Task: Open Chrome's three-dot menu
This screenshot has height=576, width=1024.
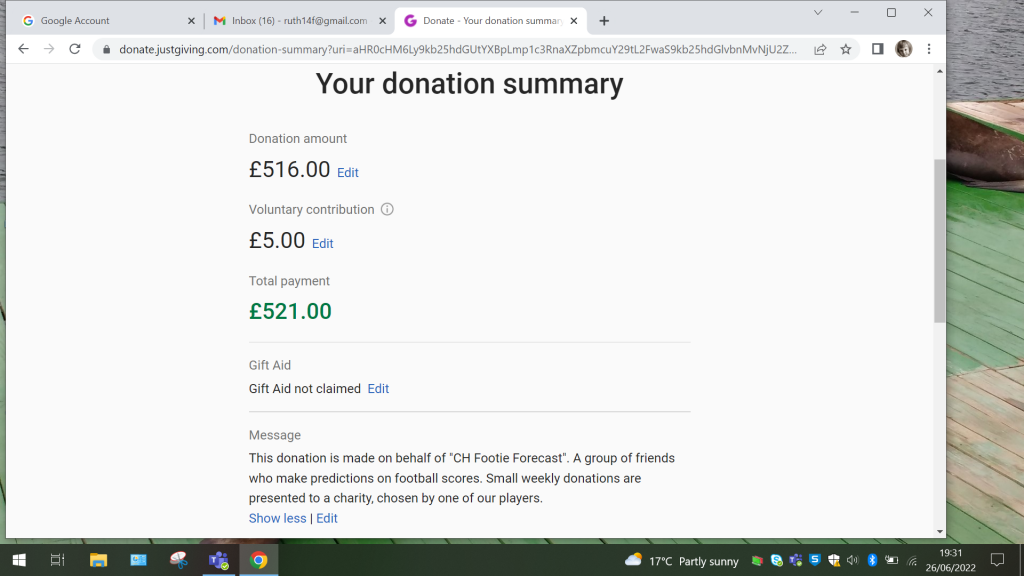Action: [930, 49]
